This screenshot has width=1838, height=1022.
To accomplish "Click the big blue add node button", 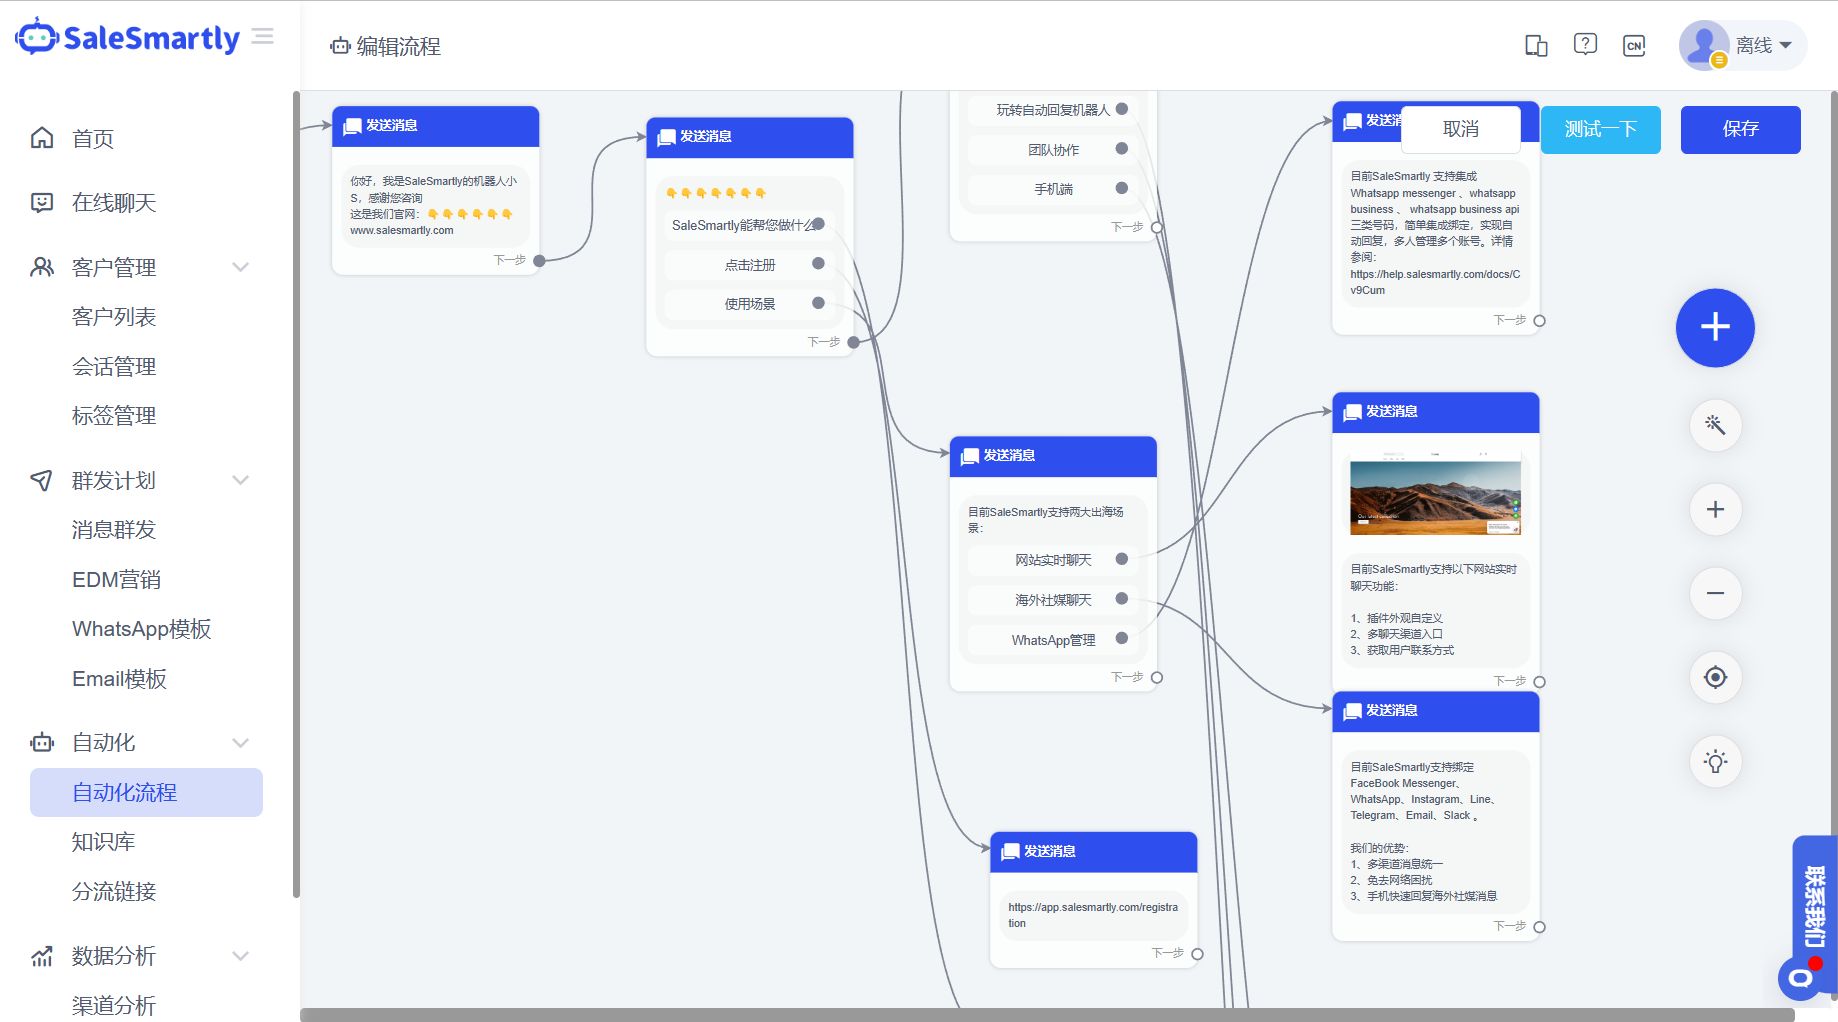I will pos(1715,327).
